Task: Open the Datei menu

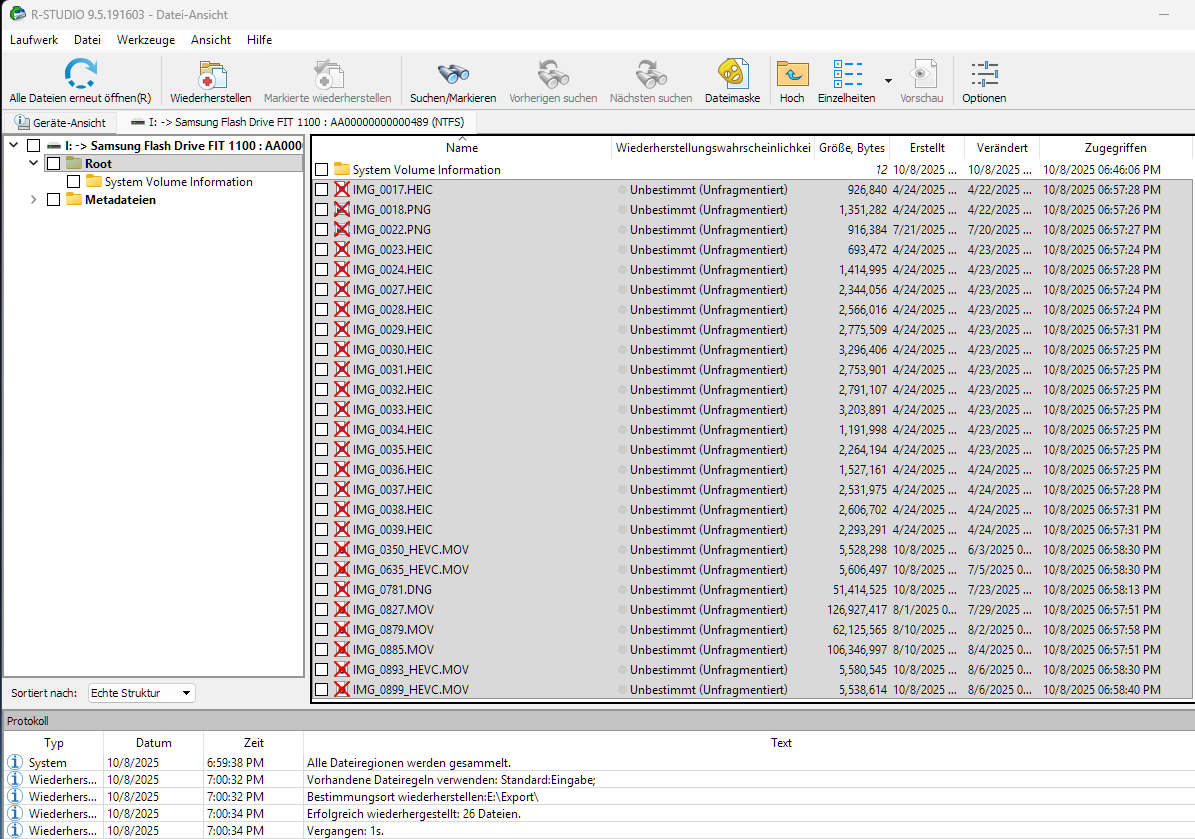Action: tap(87, 40)
